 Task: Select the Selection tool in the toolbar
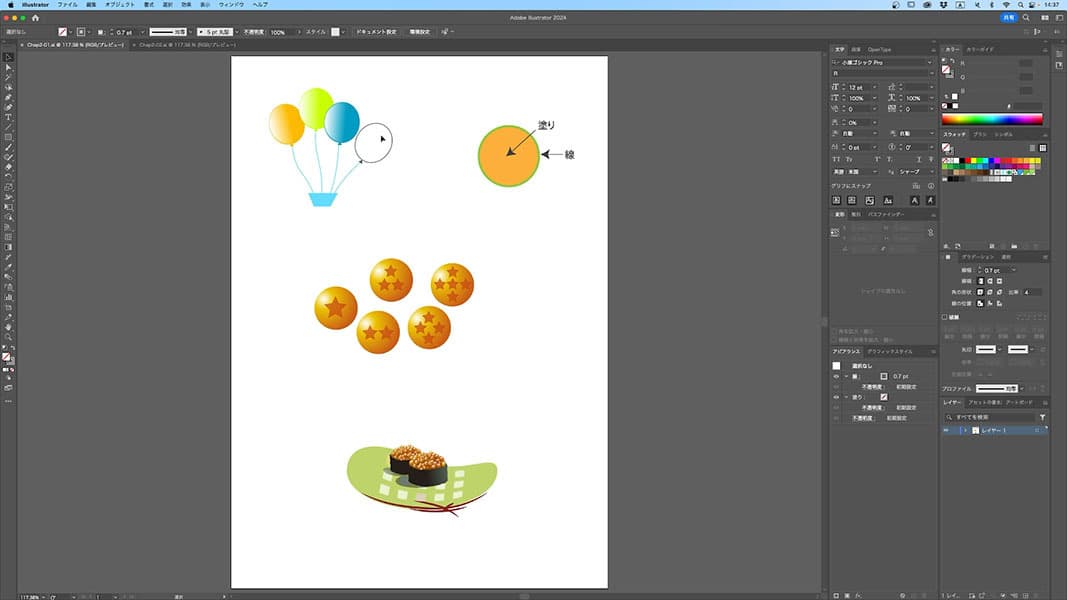(x=8, y=57)
